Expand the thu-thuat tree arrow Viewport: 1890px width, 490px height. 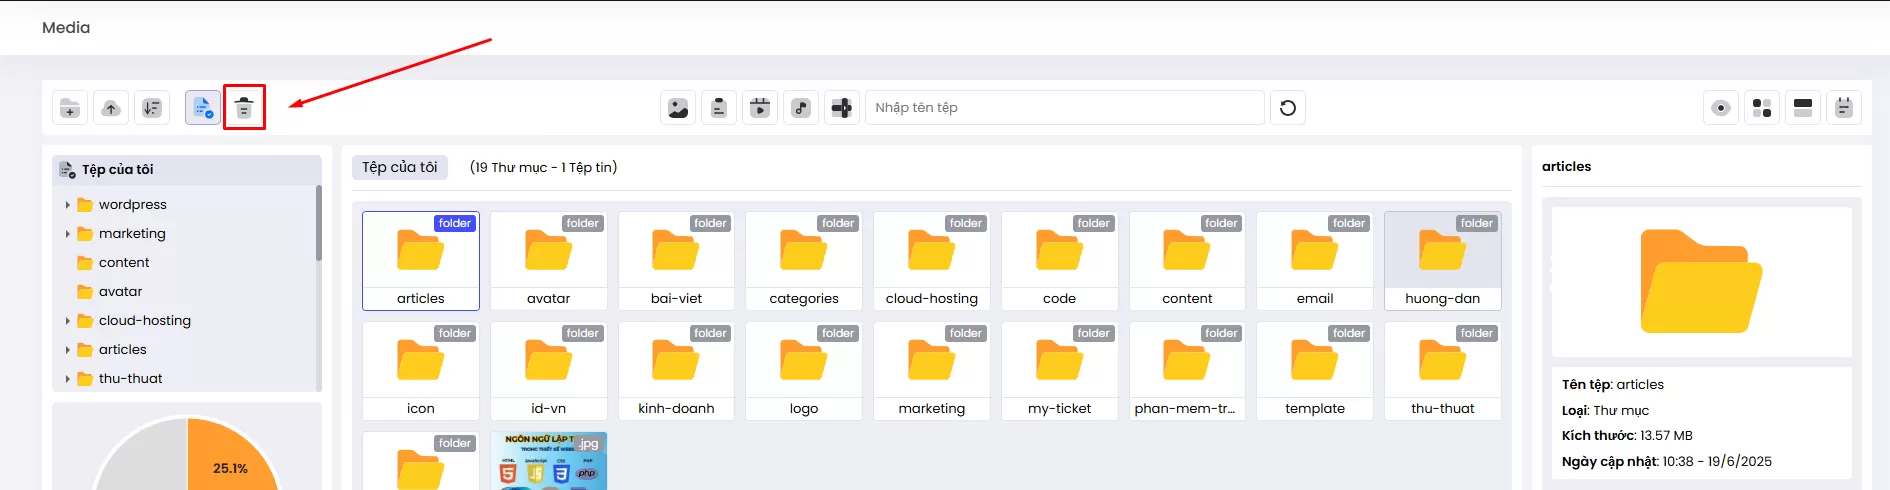(67, 379)
